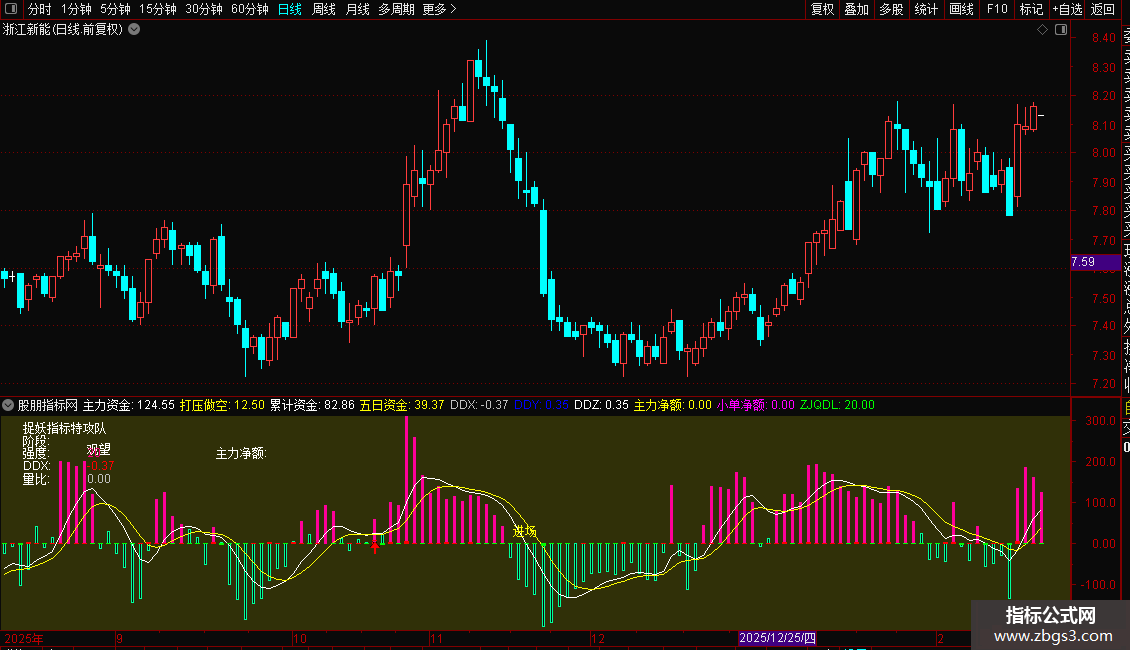Click the 2025年 label on the time axis
The height and width of the screenshot is (650, 1130).
(x=24, y=638)
